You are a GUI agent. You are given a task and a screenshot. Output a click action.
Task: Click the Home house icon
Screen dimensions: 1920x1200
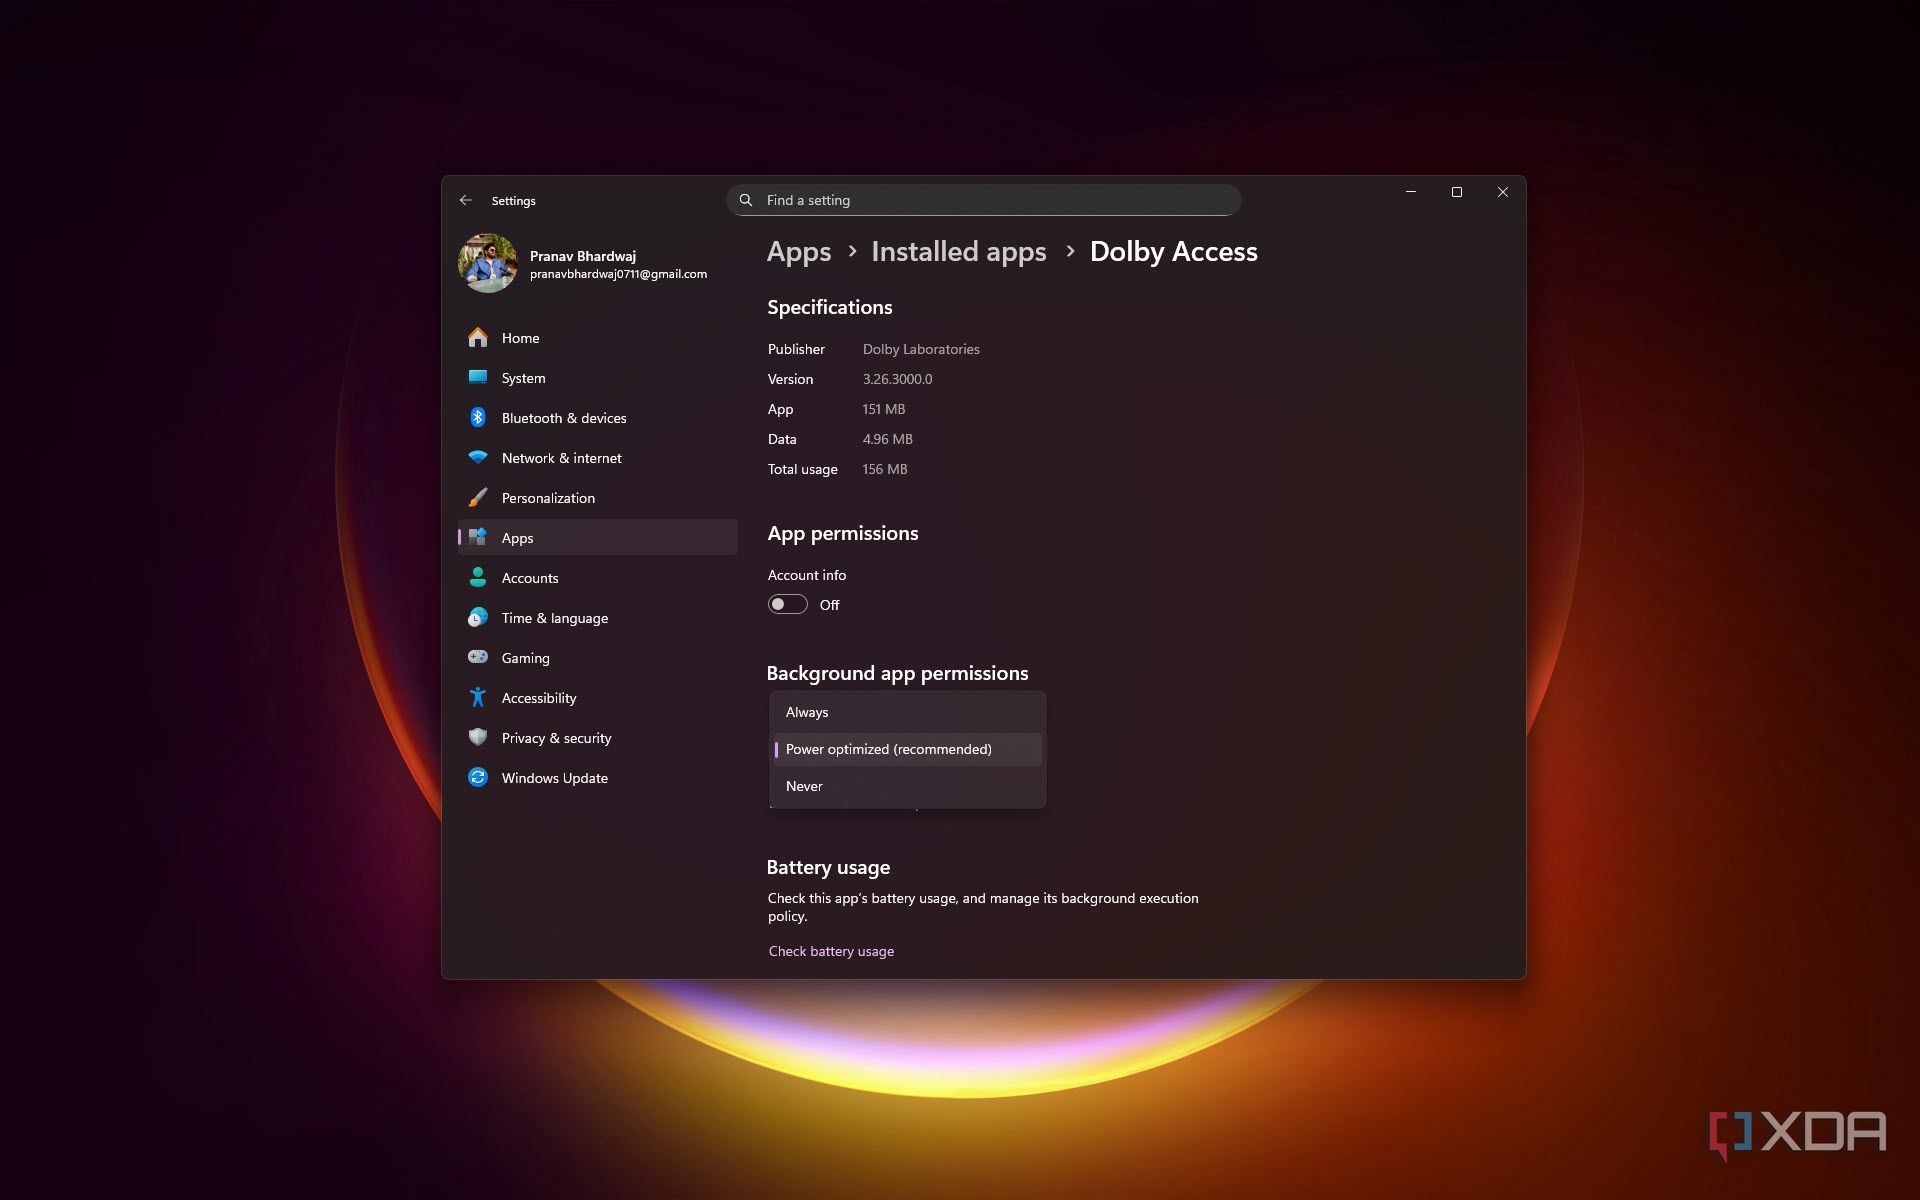(x=478, y=338)
